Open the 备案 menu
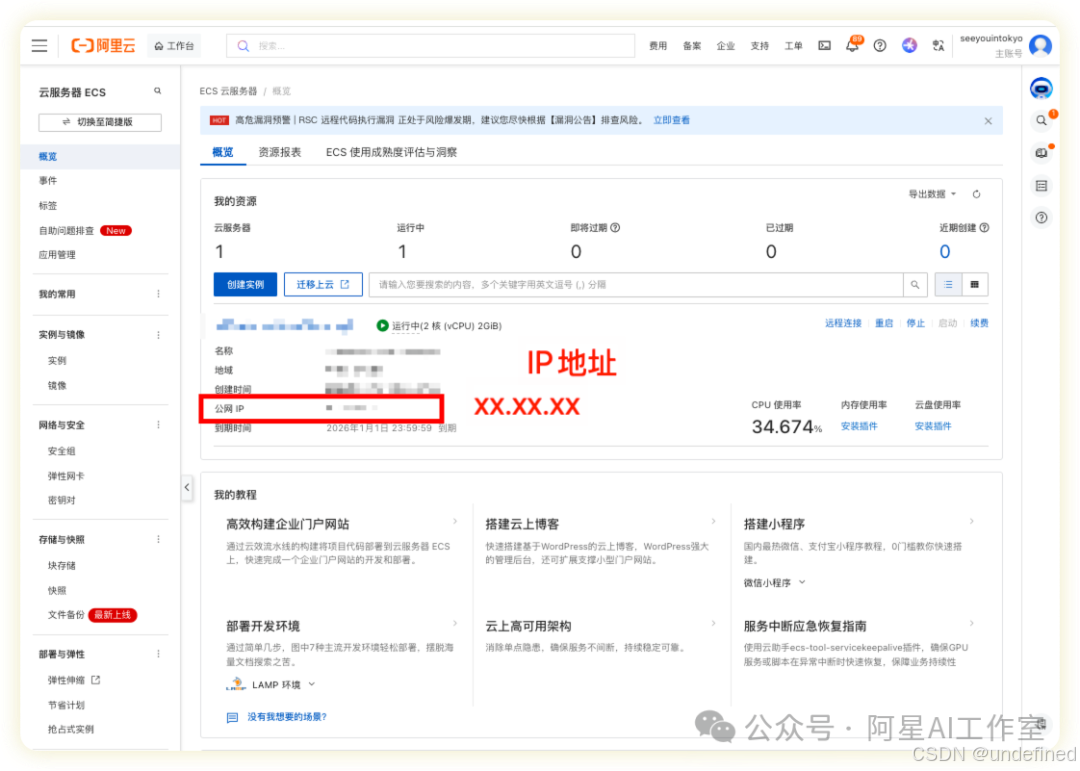The height and width of the screenshot is (771, 1080). tap(692, 46)
